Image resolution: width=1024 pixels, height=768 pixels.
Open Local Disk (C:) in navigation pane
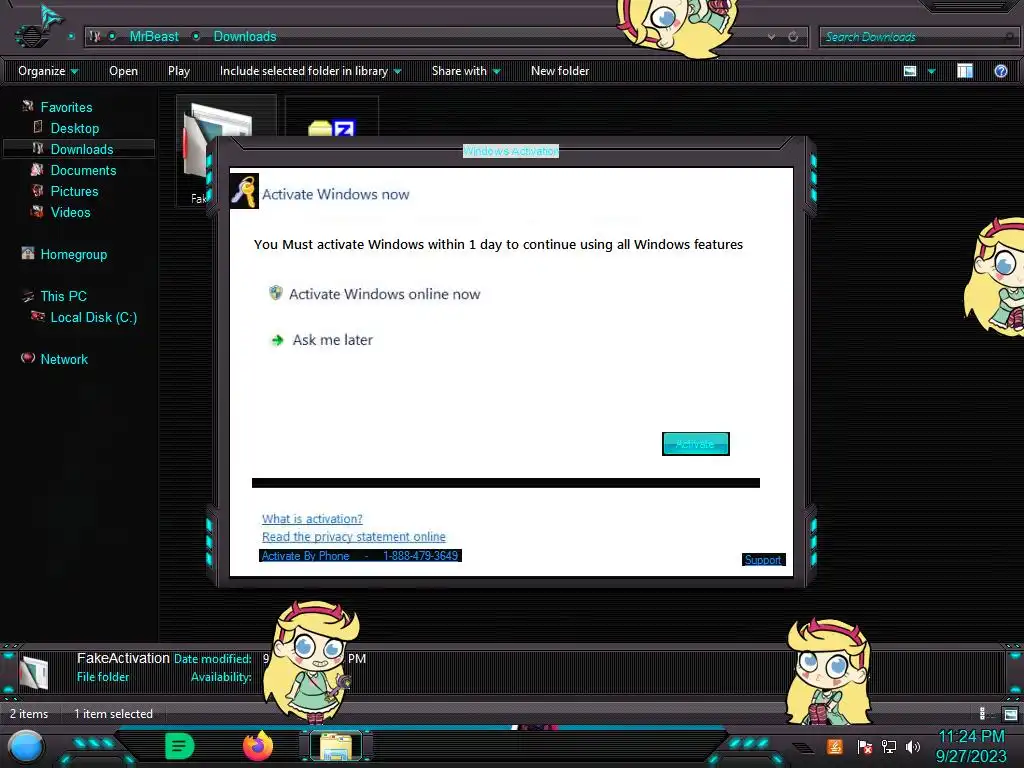(x=93, y=317)
